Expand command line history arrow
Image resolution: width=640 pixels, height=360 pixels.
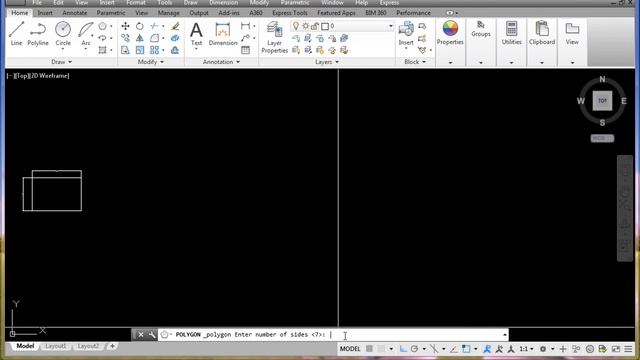tap(505, 335)
